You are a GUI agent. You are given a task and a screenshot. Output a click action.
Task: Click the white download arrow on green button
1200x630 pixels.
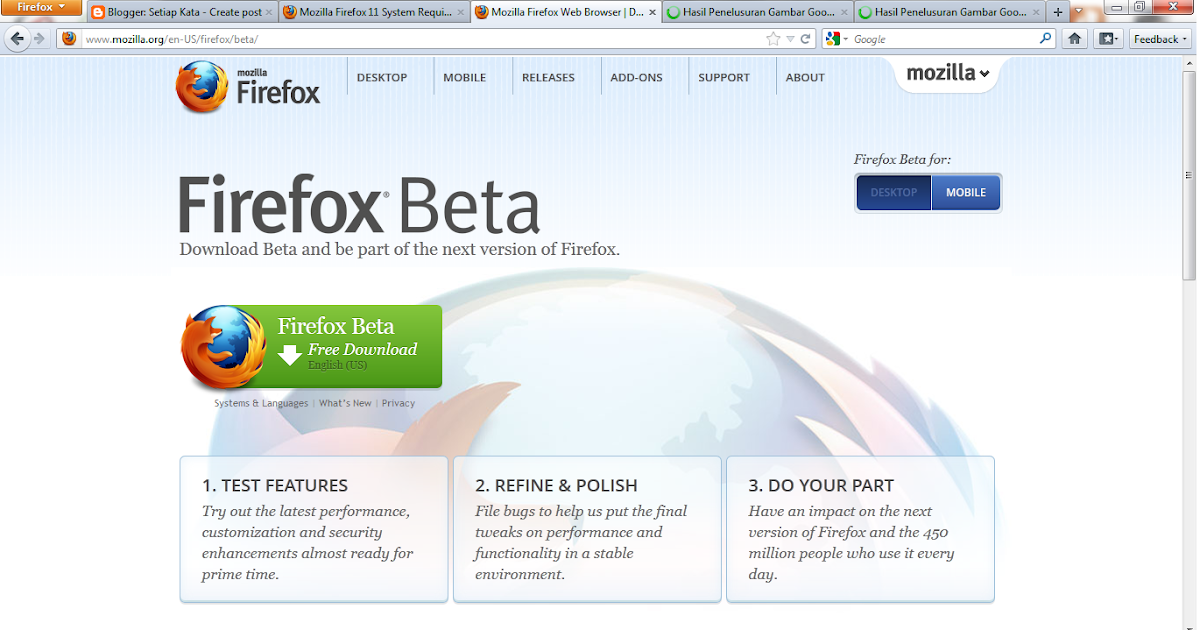click(289, 355)
